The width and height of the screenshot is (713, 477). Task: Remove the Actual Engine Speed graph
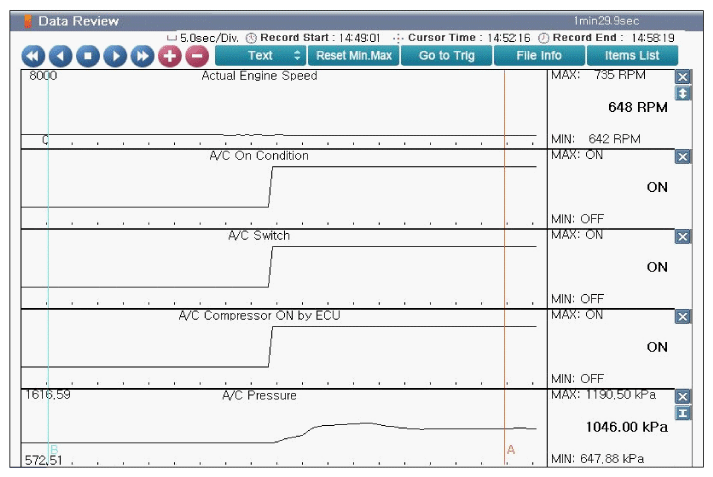[x=683, y=77]
